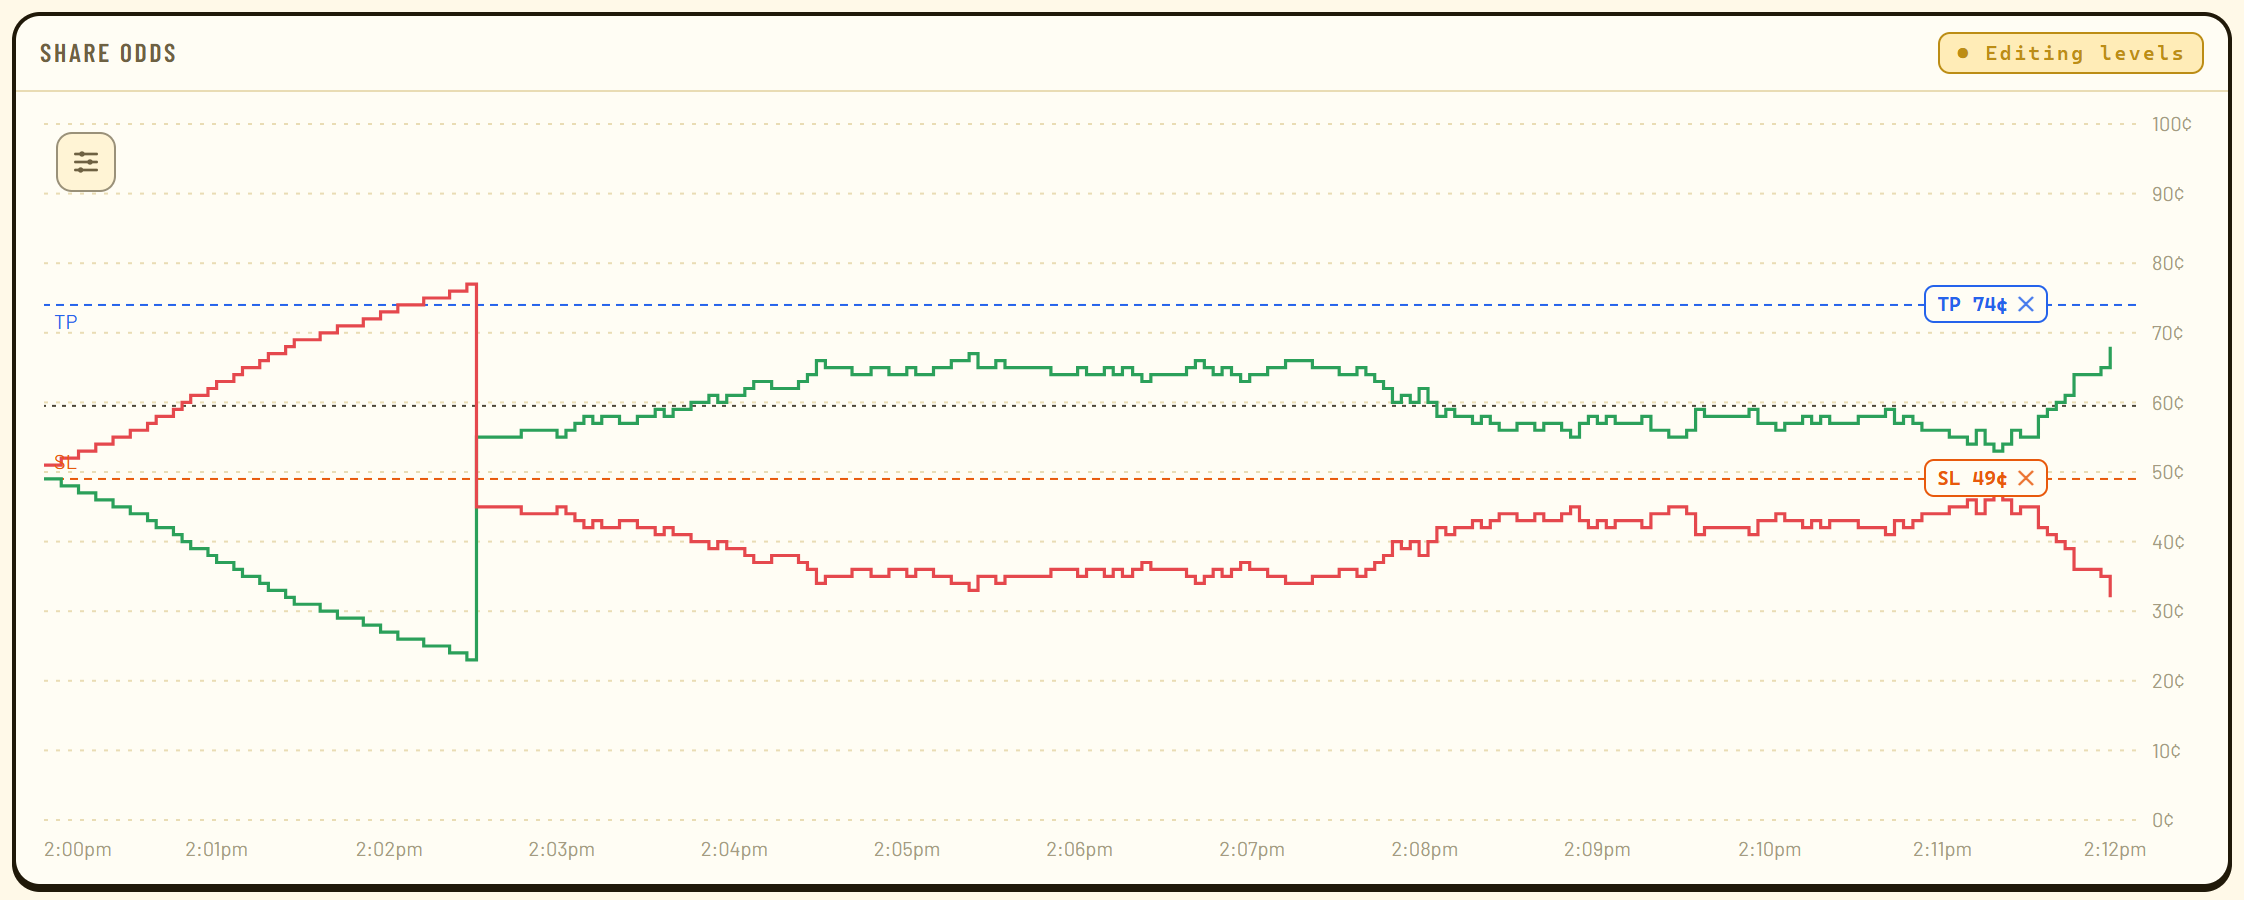The height and width of the screenshot is (900, 2244).
Task: Click the 70¢ axis label
Action: [x=2168, y=333]
